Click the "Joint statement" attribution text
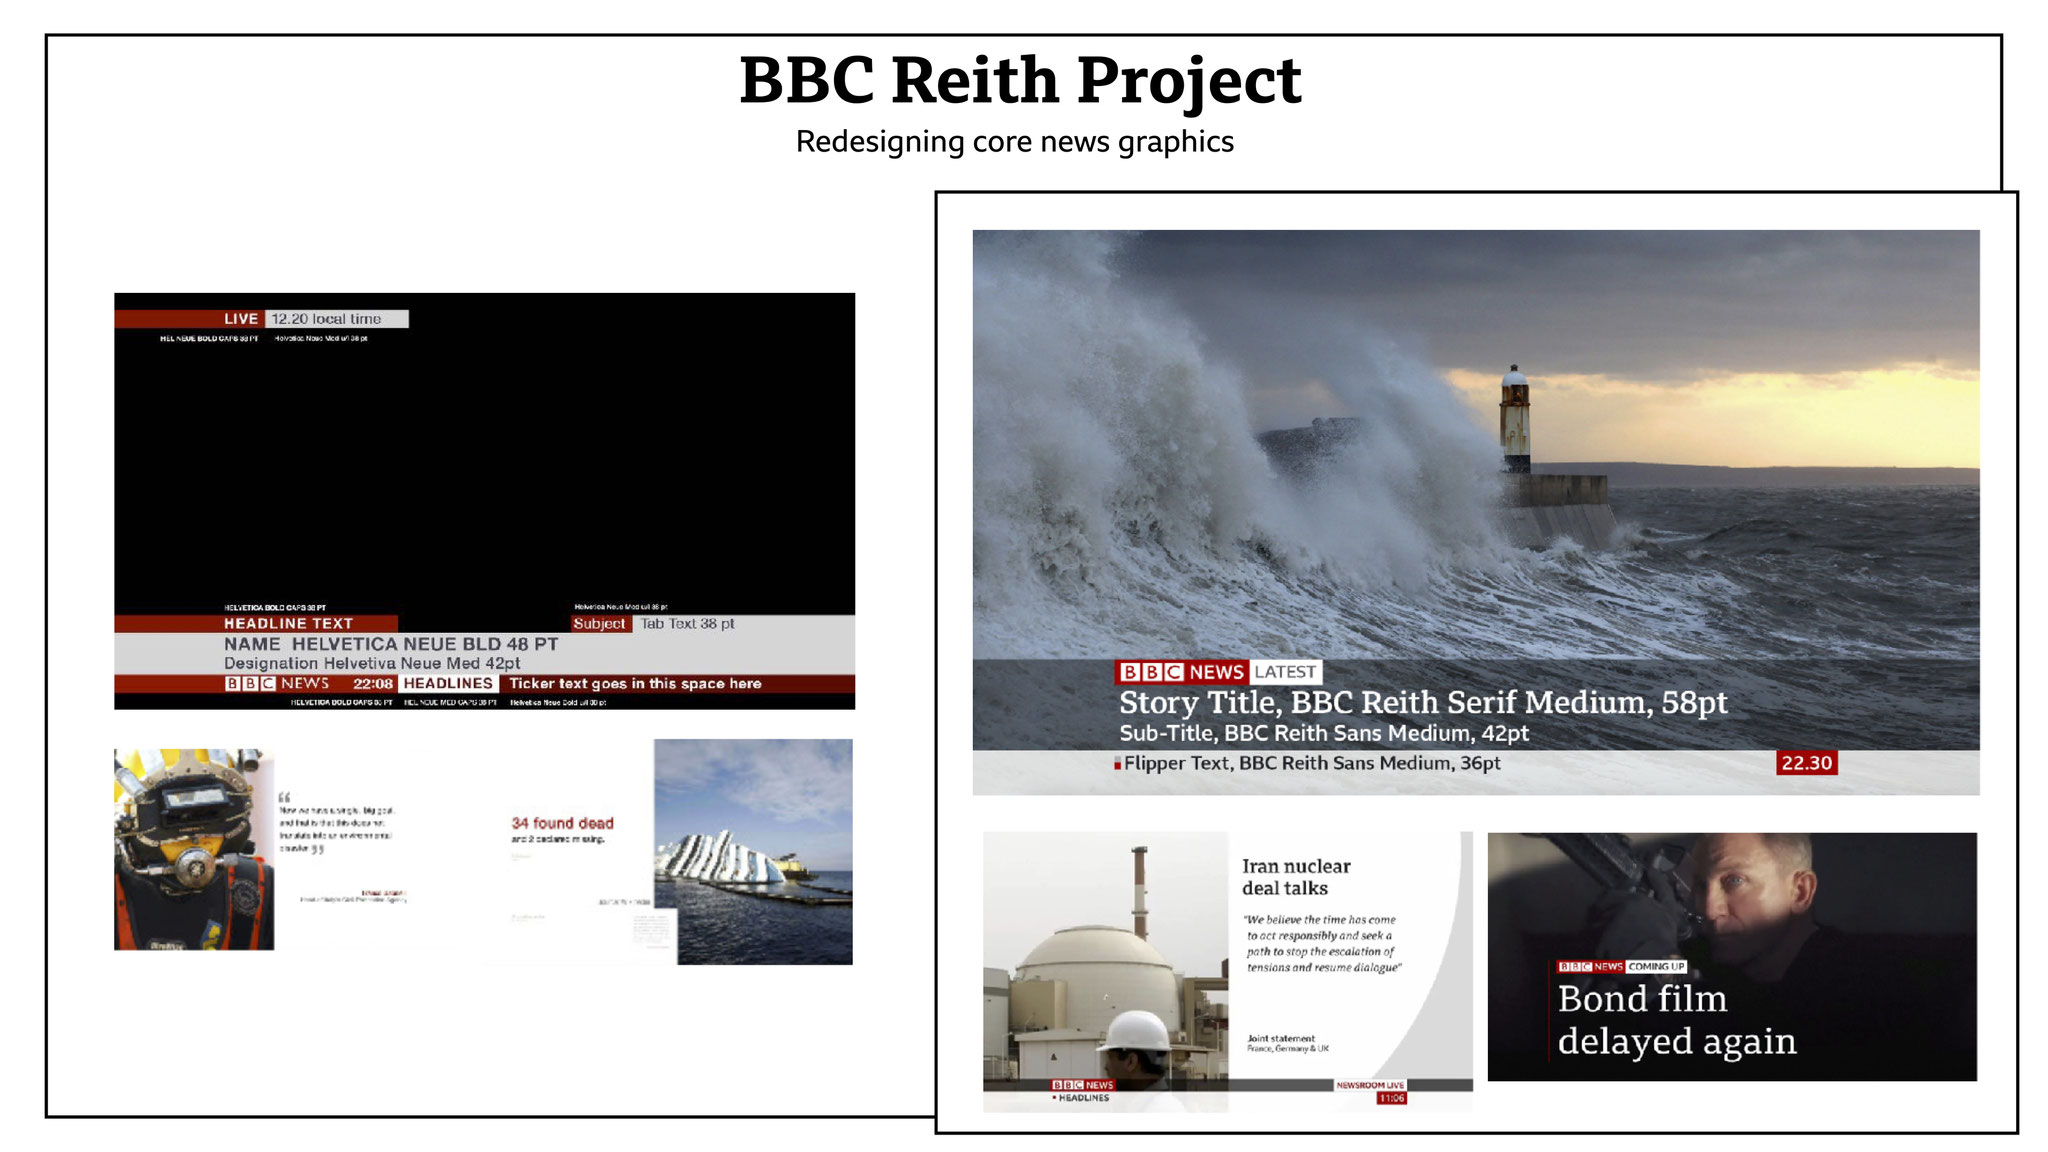Image resolution: width=2048 pixels, height=1152 pixels. pos(1281,1038)
